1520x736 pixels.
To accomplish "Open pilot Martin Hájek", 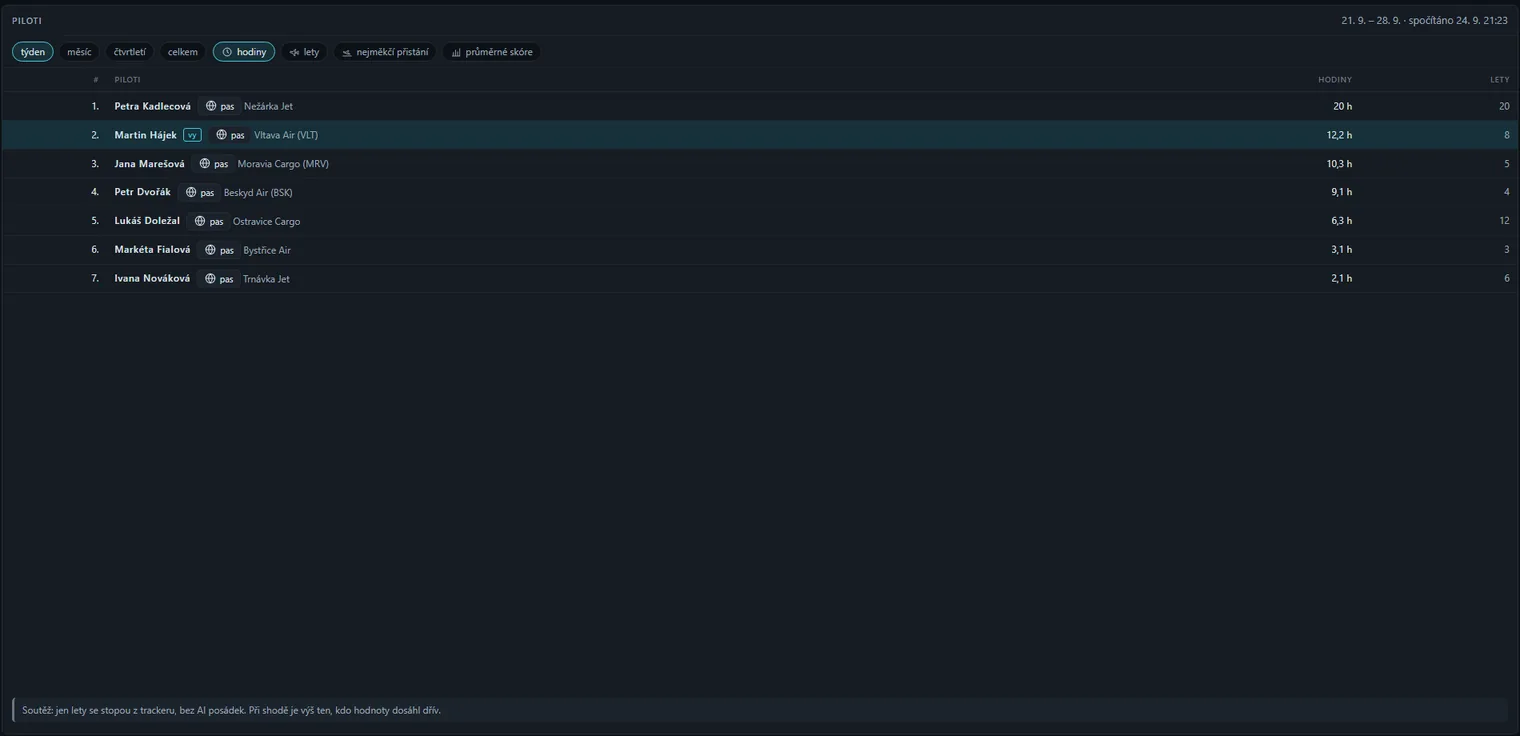I will tap(146, 135).
